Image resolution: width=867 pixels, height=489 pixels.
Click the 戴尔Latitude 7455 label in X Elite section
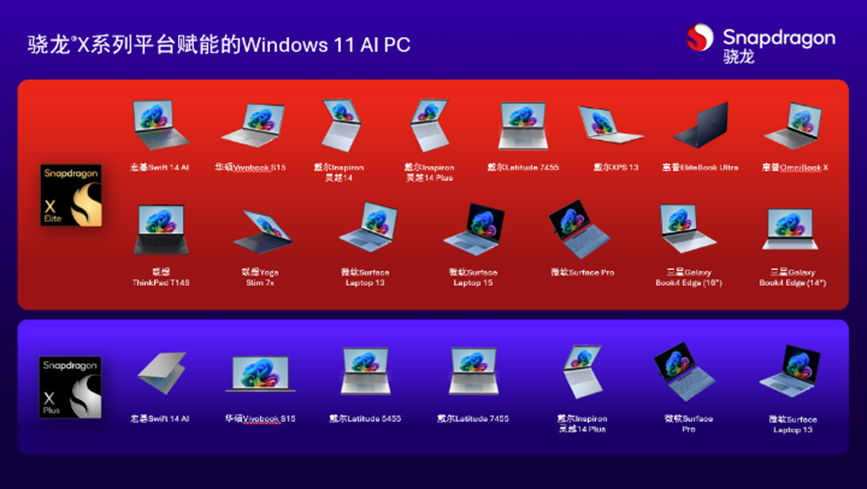click(523, 167)
